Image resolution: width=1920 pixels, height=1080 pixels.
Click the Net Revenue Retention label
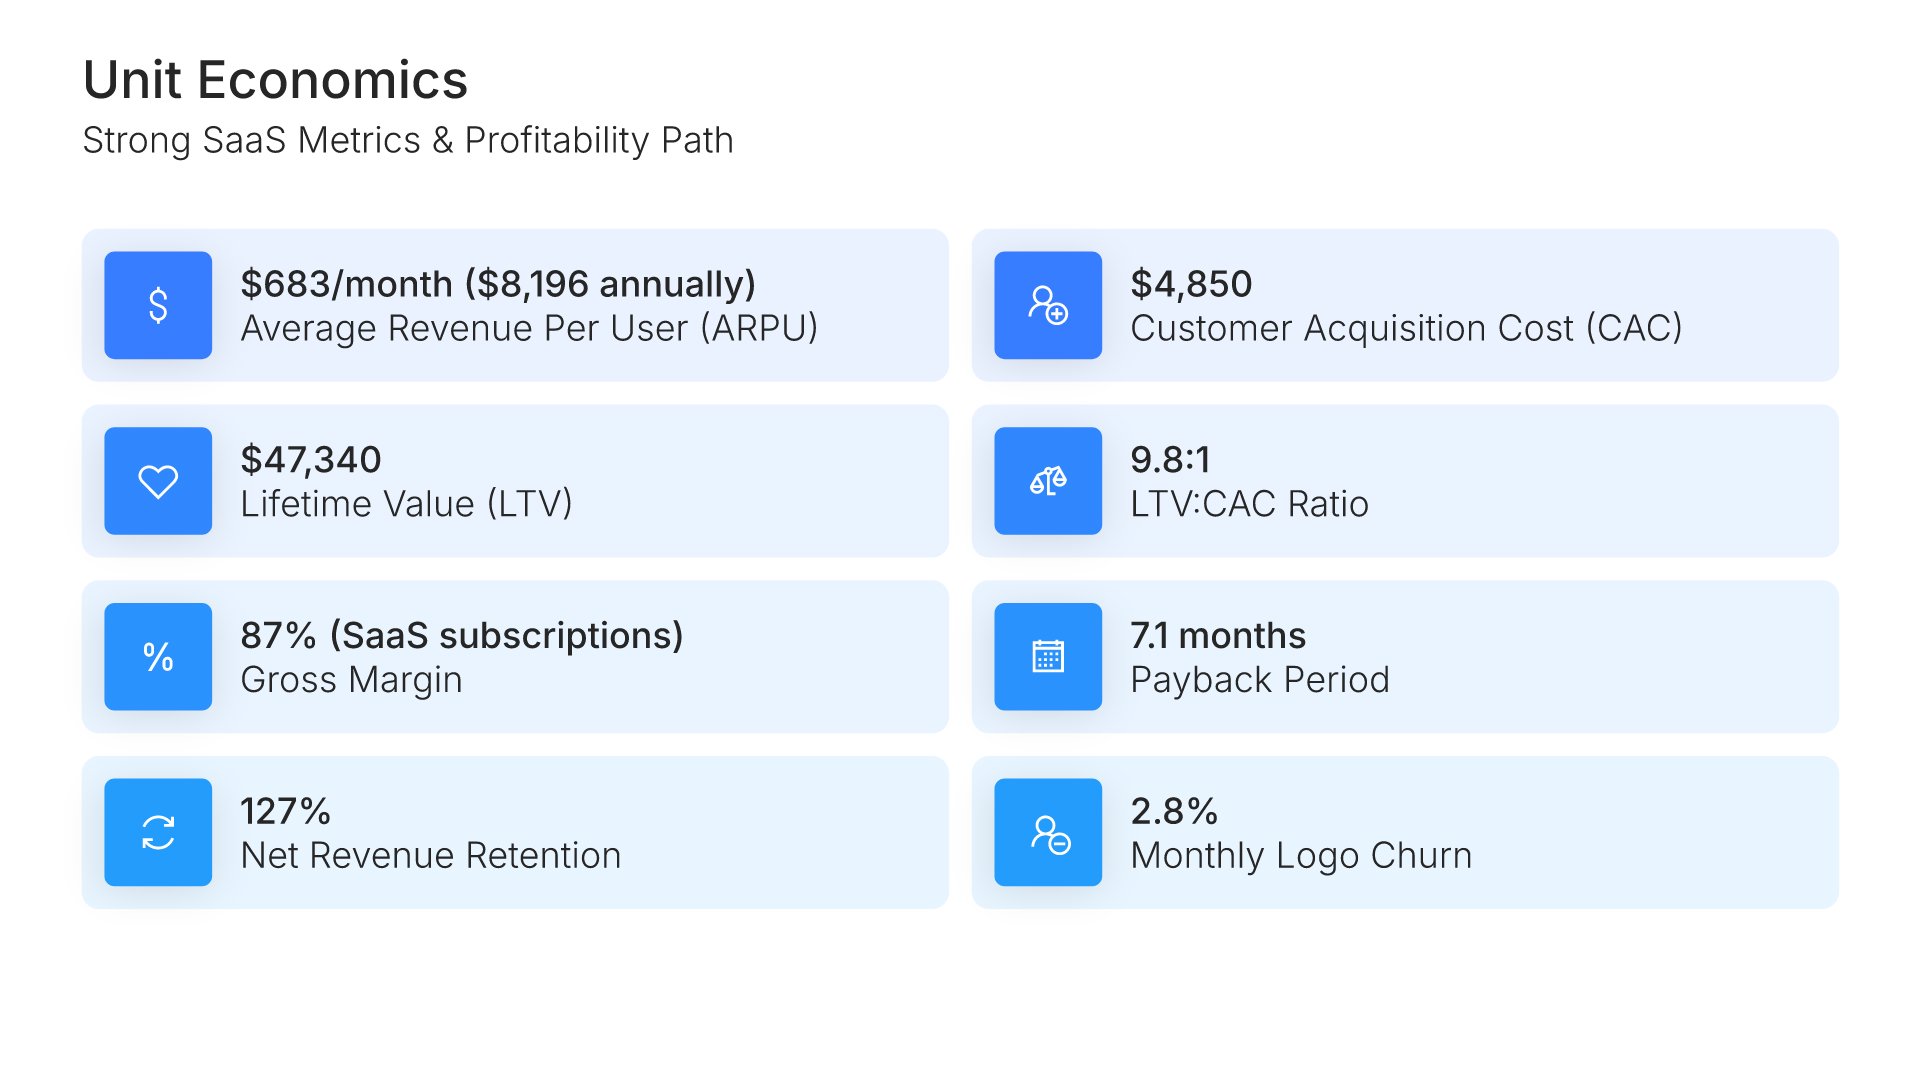click(431, 856)
